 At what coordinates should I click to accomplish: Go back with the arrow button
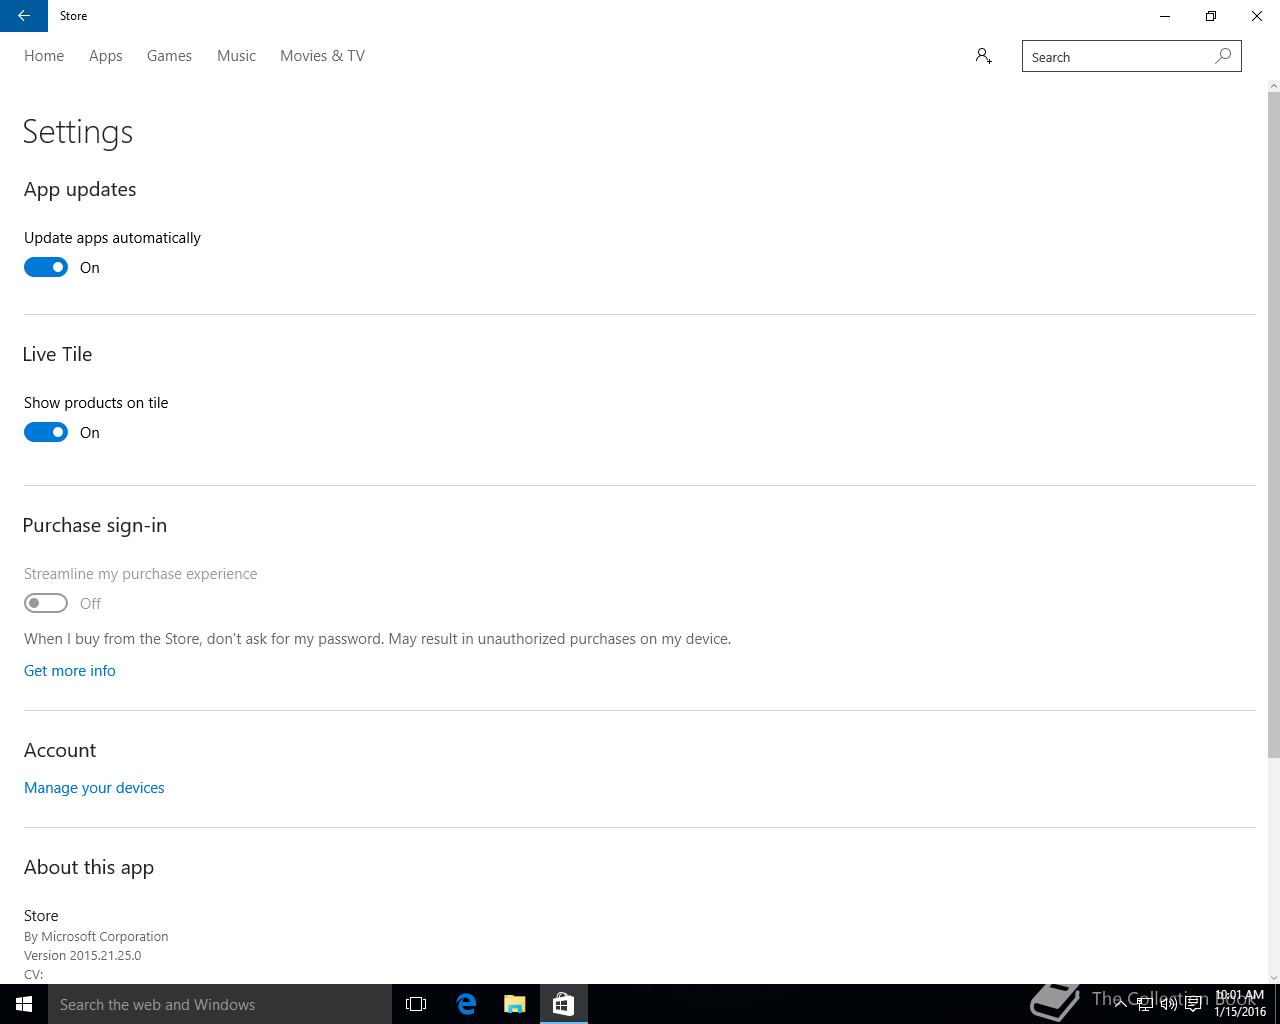[24, 16]
